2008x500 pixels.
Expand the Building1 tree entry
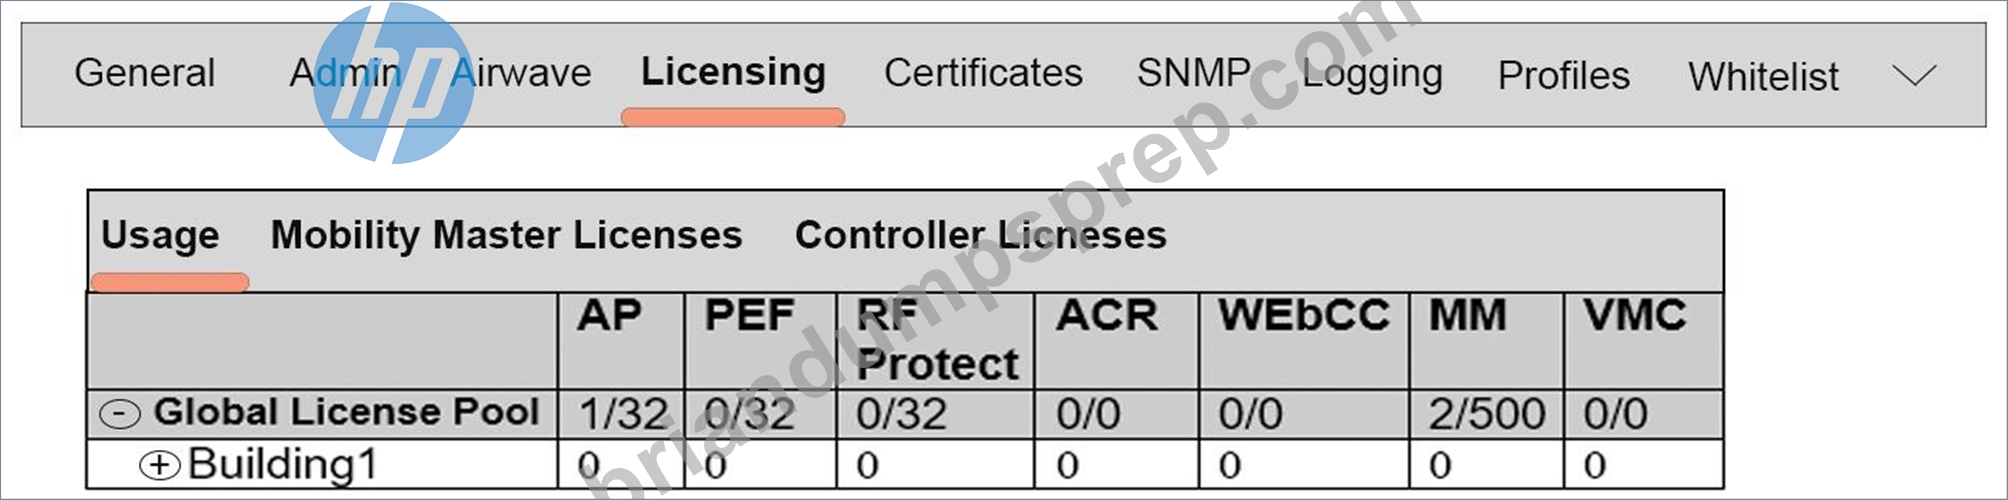pyautogui.click(x=160, y=465)
